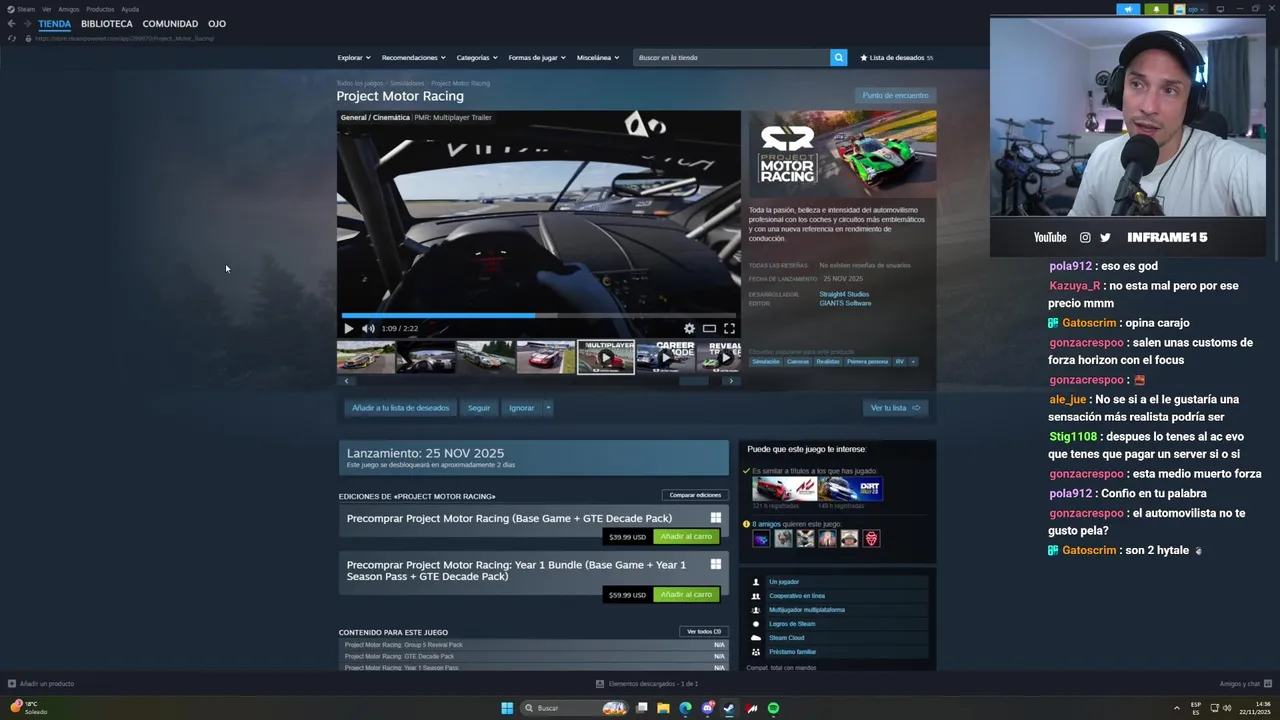Select the Simulación tag
This screenshot has width=1280, height=720.
click(766, 362)
